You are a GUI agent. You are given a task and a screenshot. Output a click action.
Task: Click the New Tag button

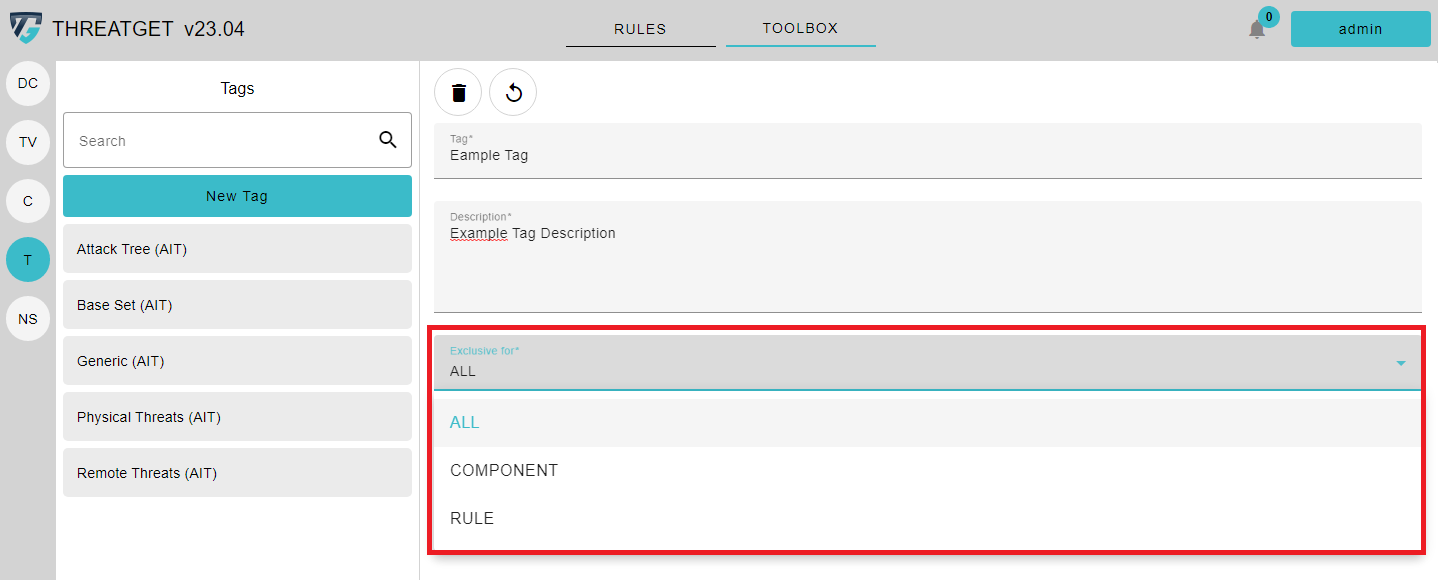point(237,196)
